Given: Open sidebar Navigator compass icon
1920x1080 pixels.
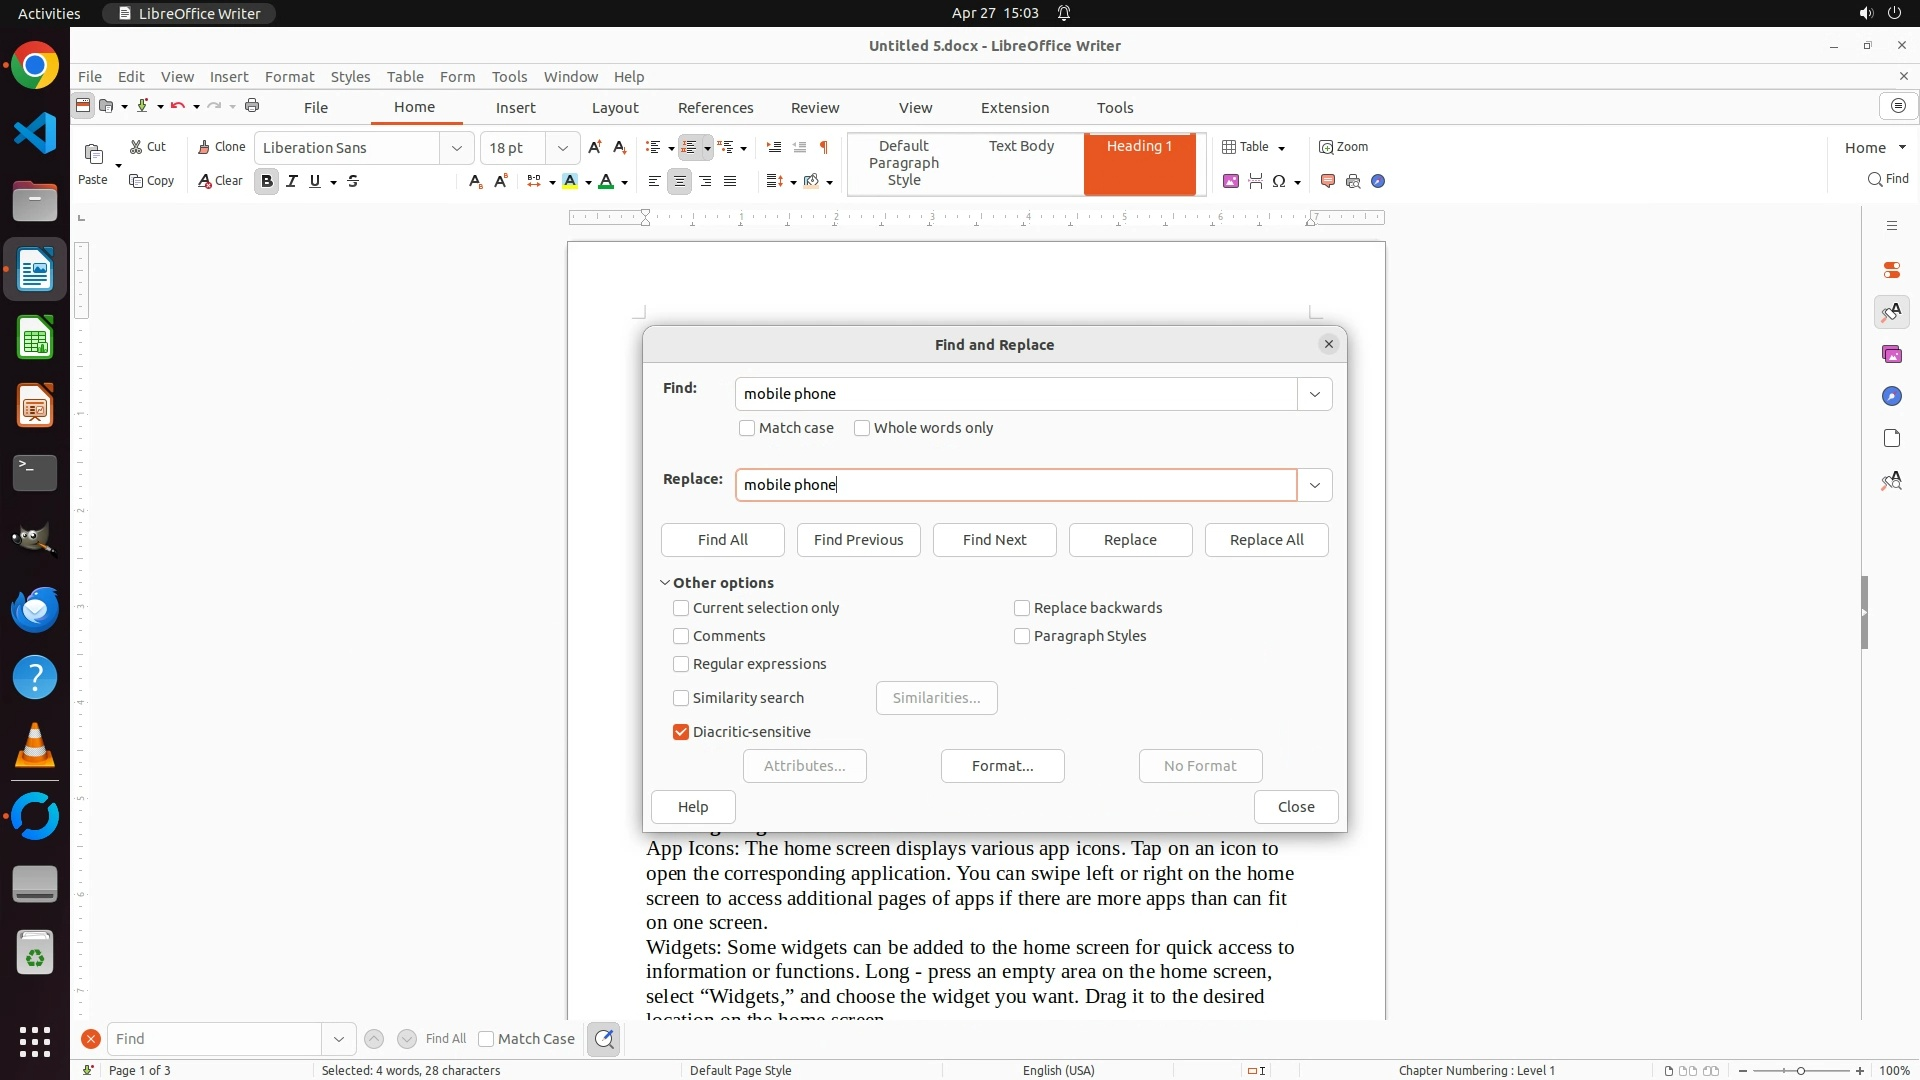Looking at the screenshot, I should pyautogui.click(x=1891, y=397).
